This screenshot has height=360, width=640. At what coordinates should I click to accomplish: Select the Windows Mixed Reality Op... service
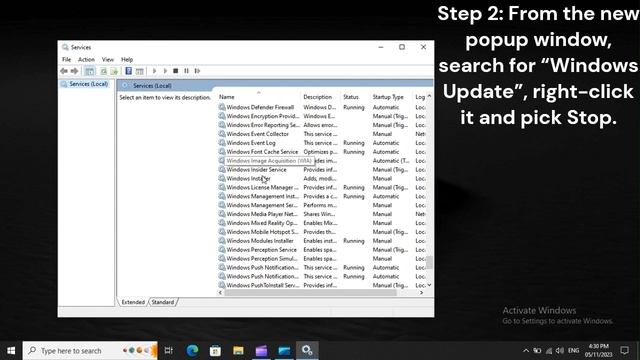(262, 223)
